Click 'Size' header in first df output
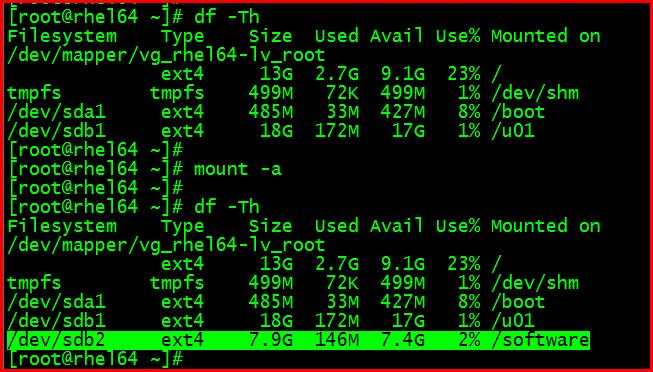Viewport: 653px width, 372px height. (x=271, y=36)
